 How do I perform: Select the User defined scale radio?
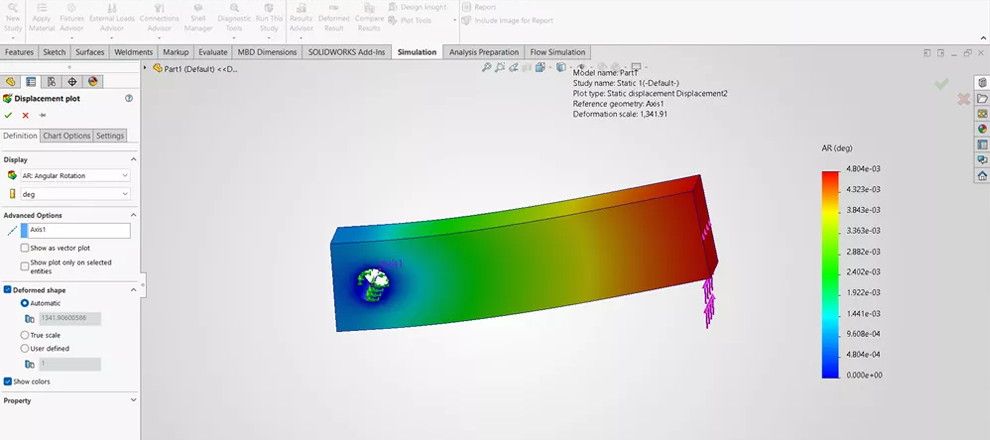[x=25, y=348]
